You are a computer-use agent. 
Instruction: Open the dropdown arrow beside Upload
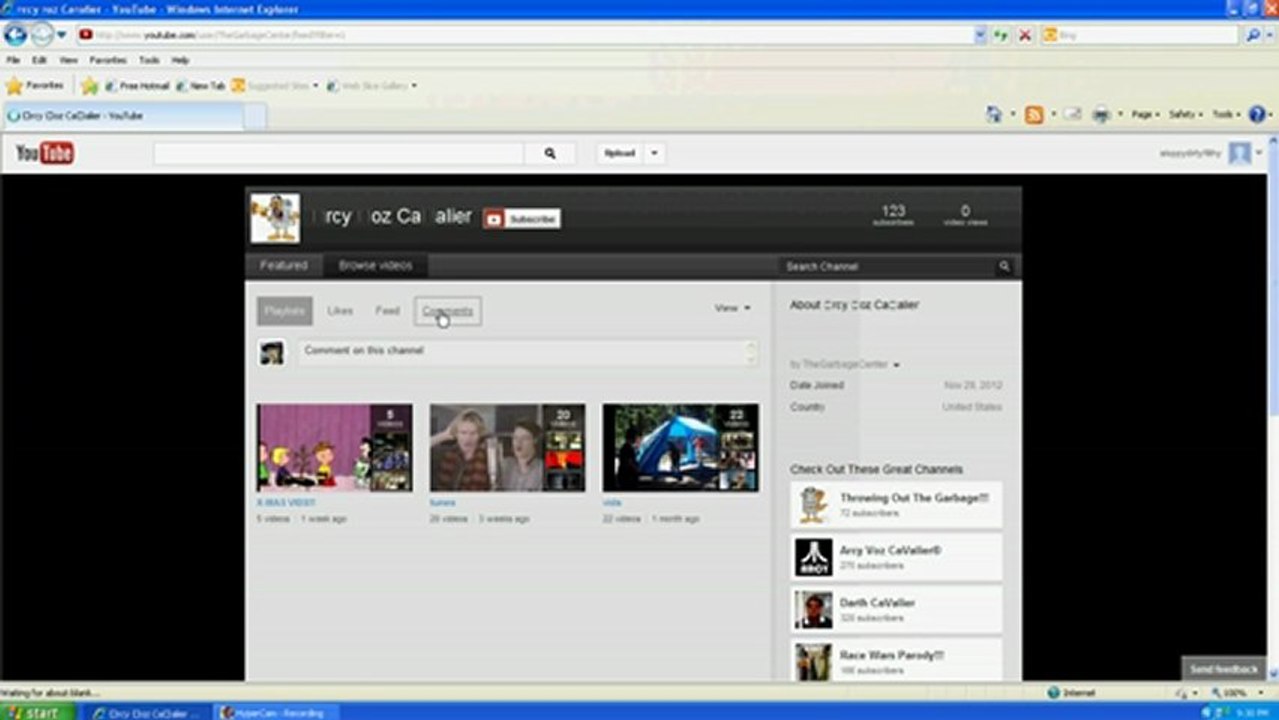pos(654,154)
